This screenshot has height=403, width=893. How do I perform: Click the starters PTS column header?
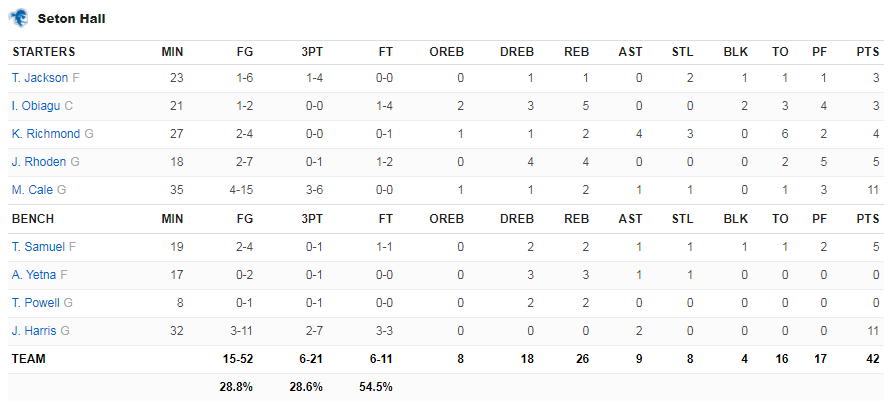tap(868, 52)
